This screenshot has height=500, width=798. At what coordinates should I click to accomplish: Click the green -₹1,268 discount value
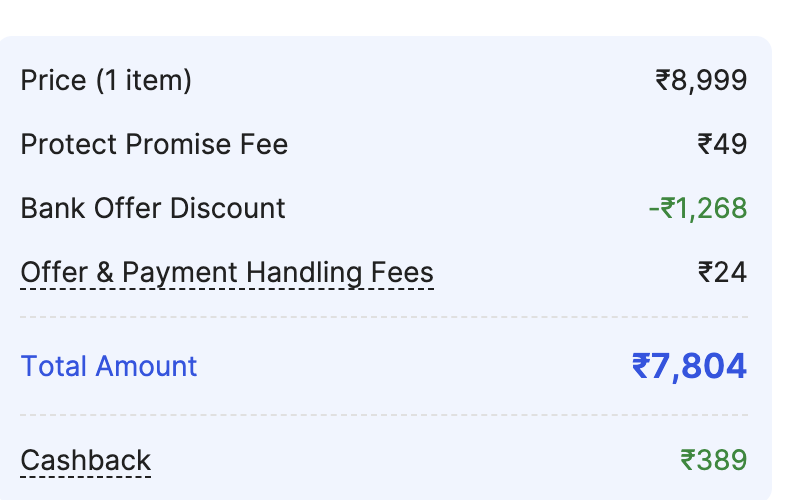[x=697, y=208]
